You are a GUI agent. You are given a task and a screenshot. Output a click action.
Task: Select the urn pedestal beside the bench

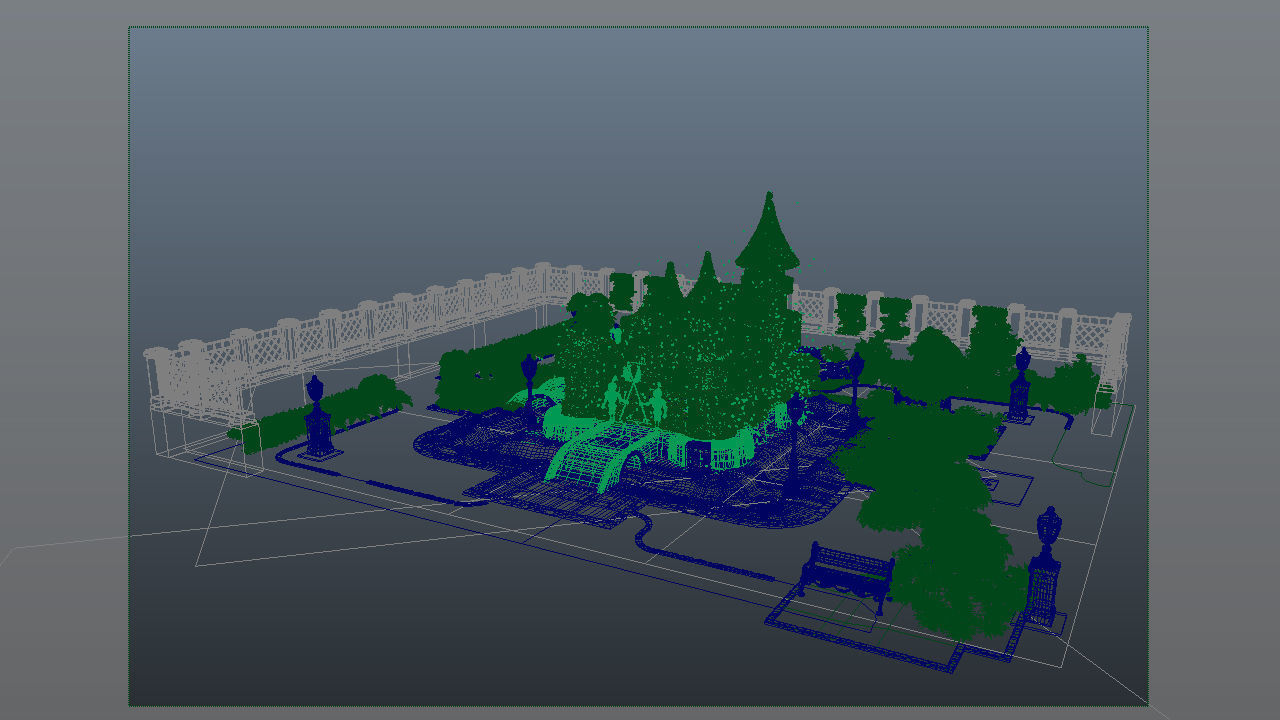[x=1045, y=567]
